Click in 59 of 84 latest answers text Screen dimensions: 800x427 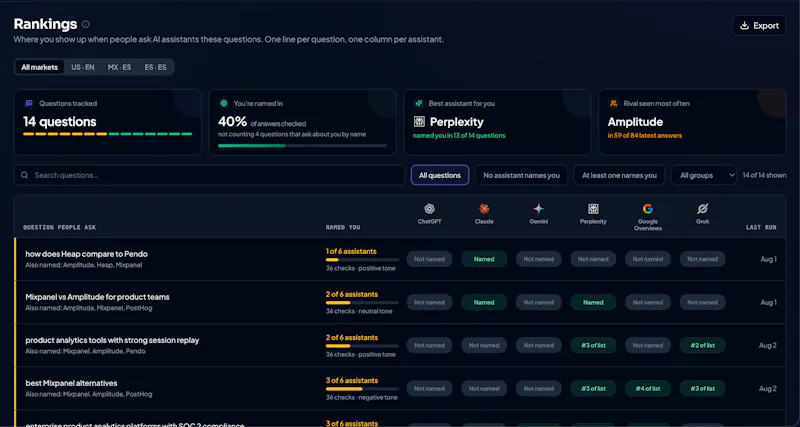[x=645, y=136]
